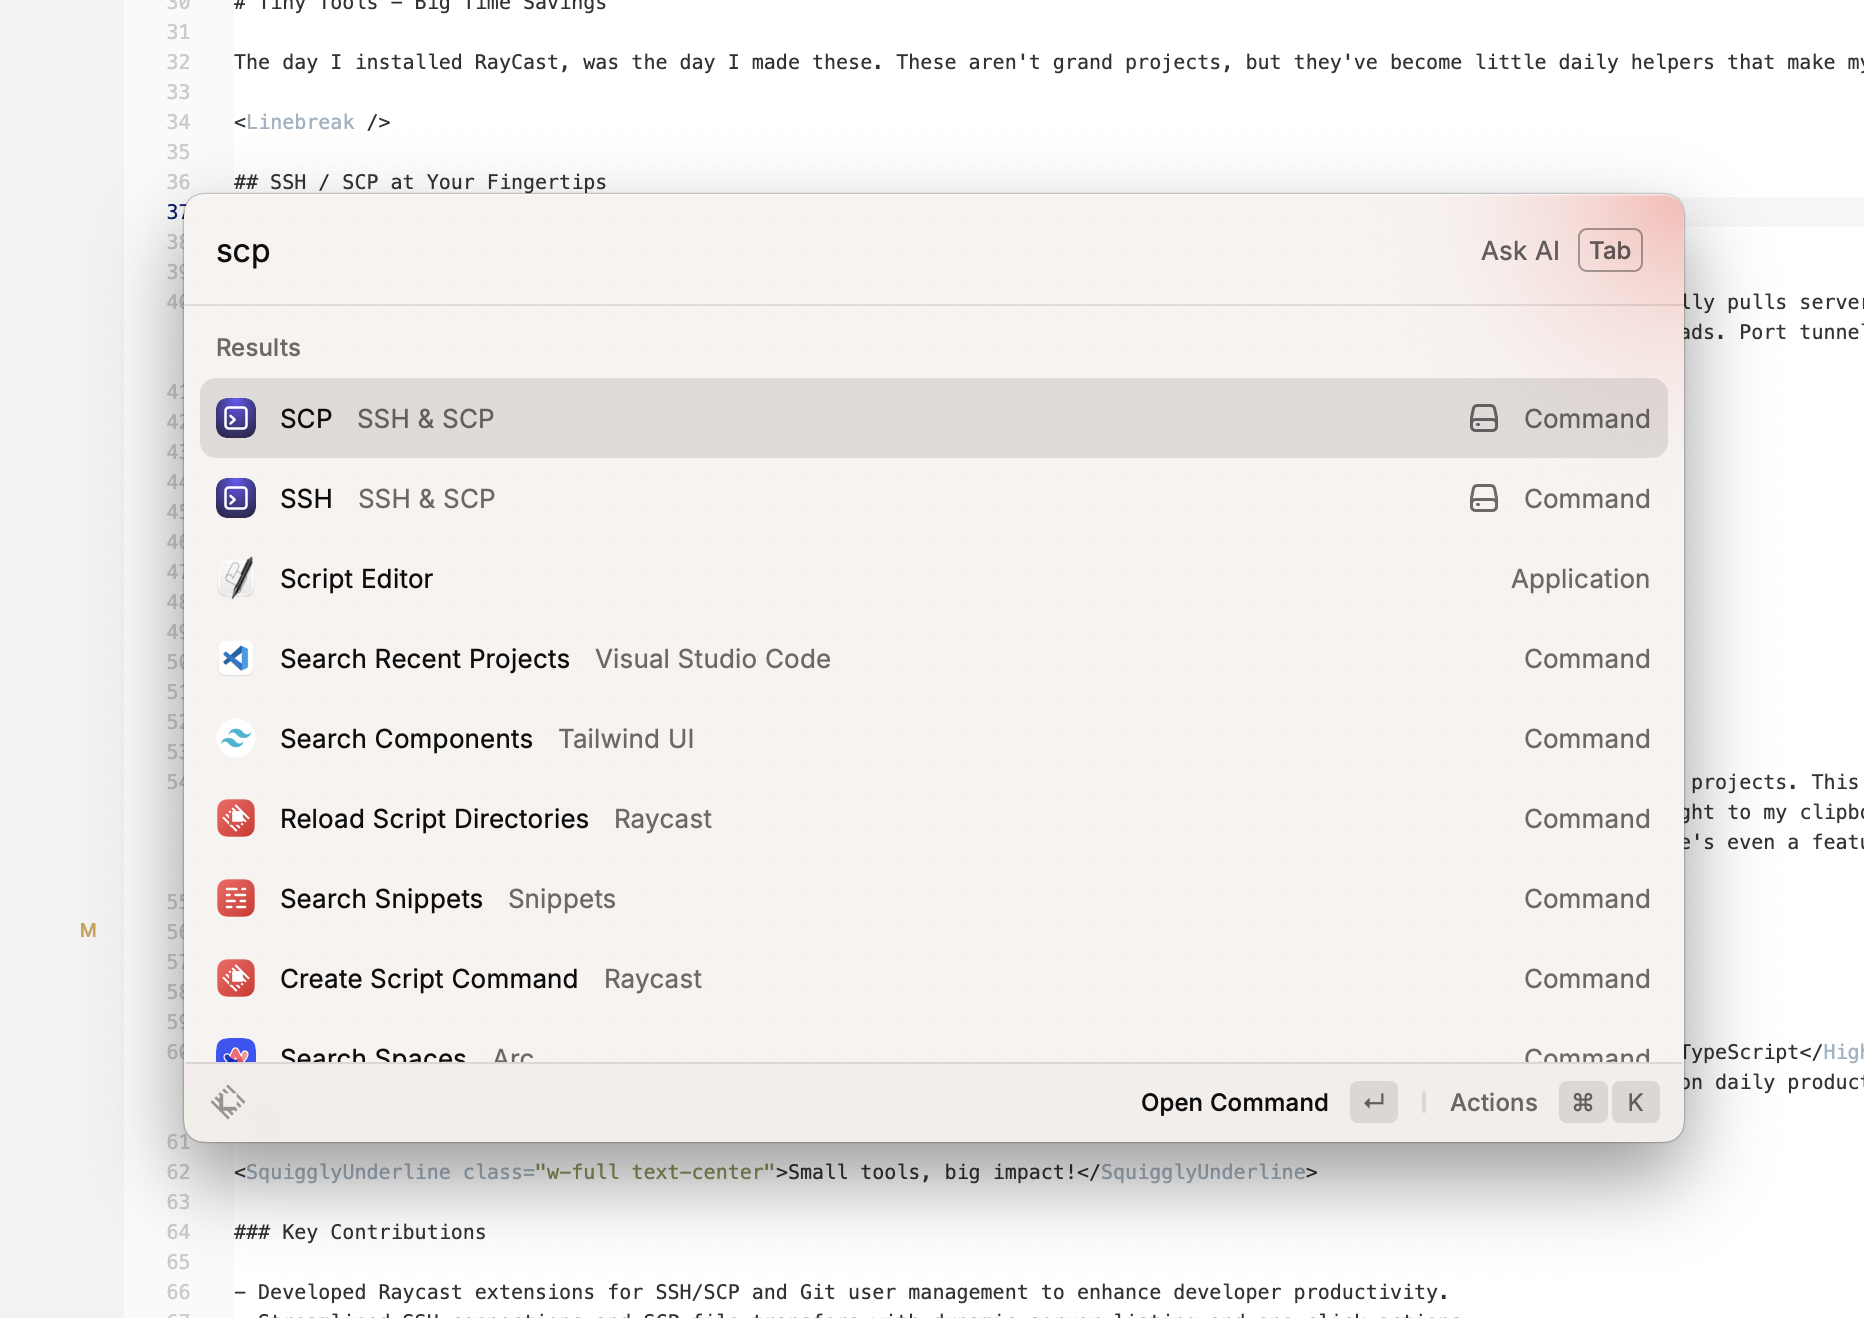The width and height of the screenshot is (1864, 1318).
Task: Click the Tailwind UI icon
Action: coord(236,738)
